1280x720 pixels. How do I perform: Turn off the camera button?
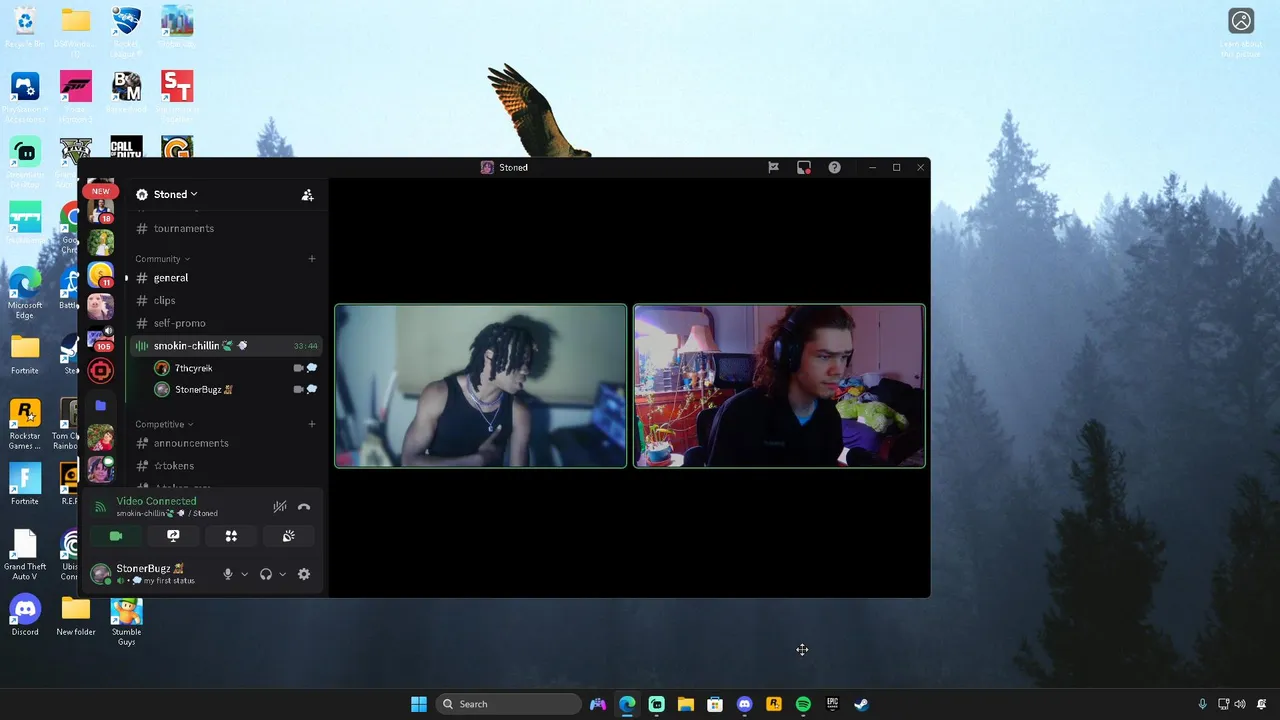click(116, 536)
